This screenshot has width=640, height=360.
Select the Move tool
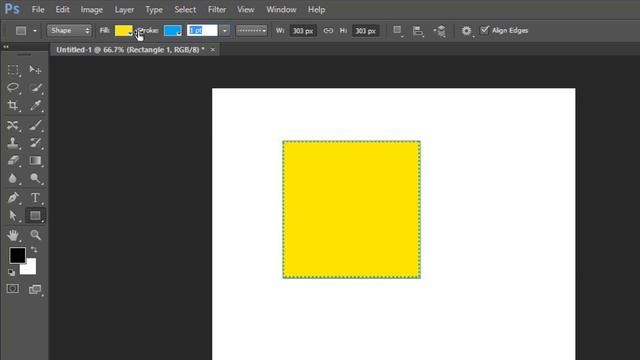click(35, 70)
